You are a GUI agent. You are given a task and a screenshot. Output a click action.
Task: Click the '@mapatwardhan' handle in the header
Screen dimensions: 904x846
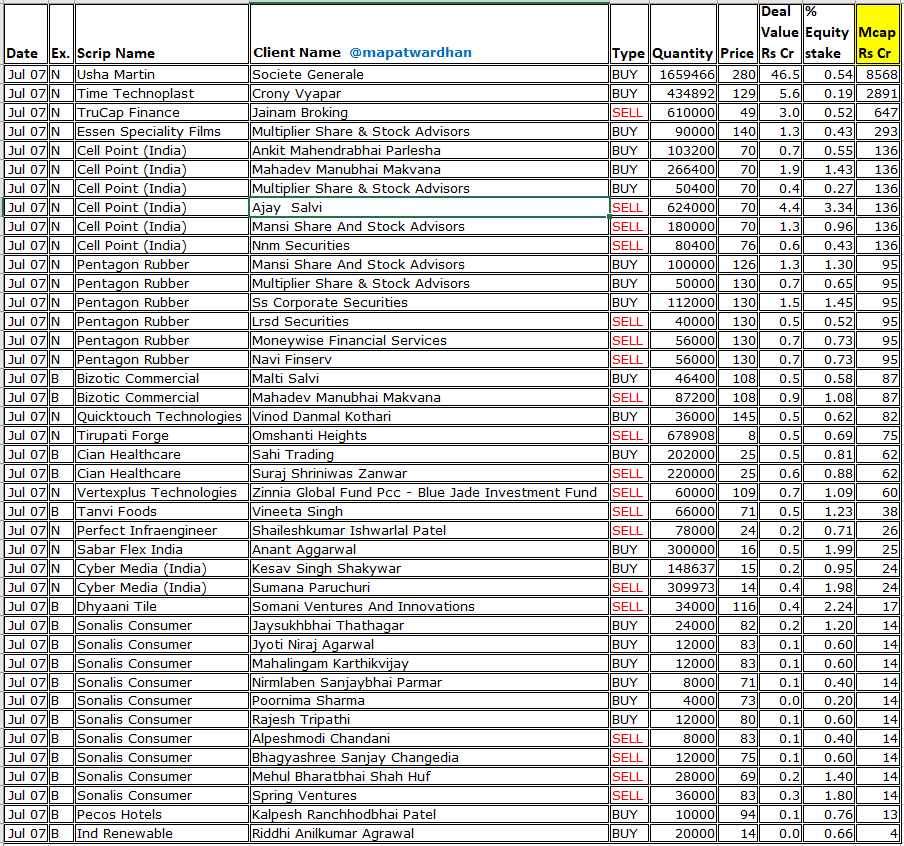[410, 52]
